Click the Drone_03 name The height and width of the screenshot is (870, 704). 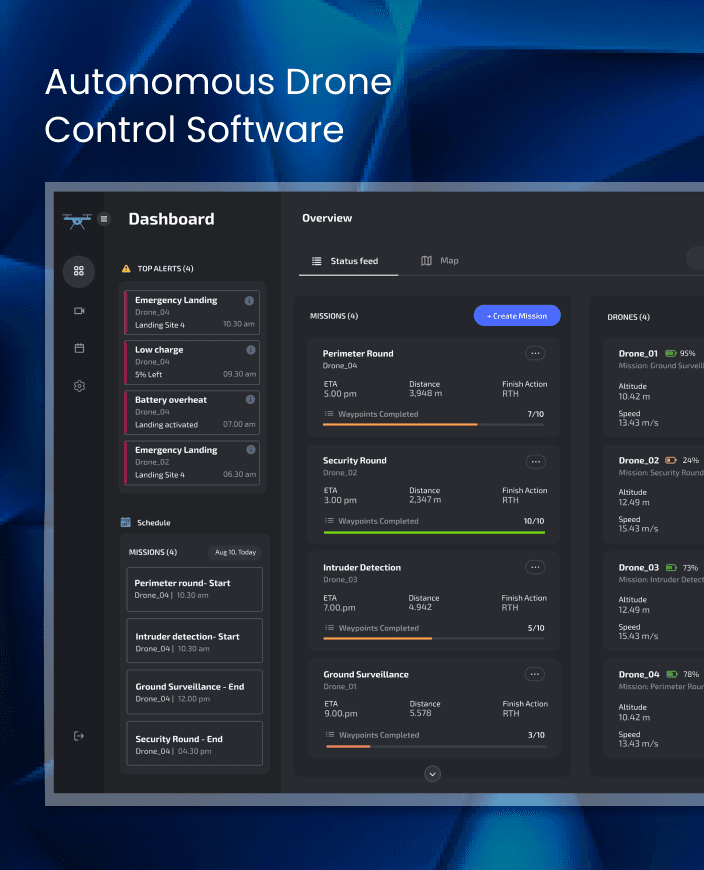[639, 568]
